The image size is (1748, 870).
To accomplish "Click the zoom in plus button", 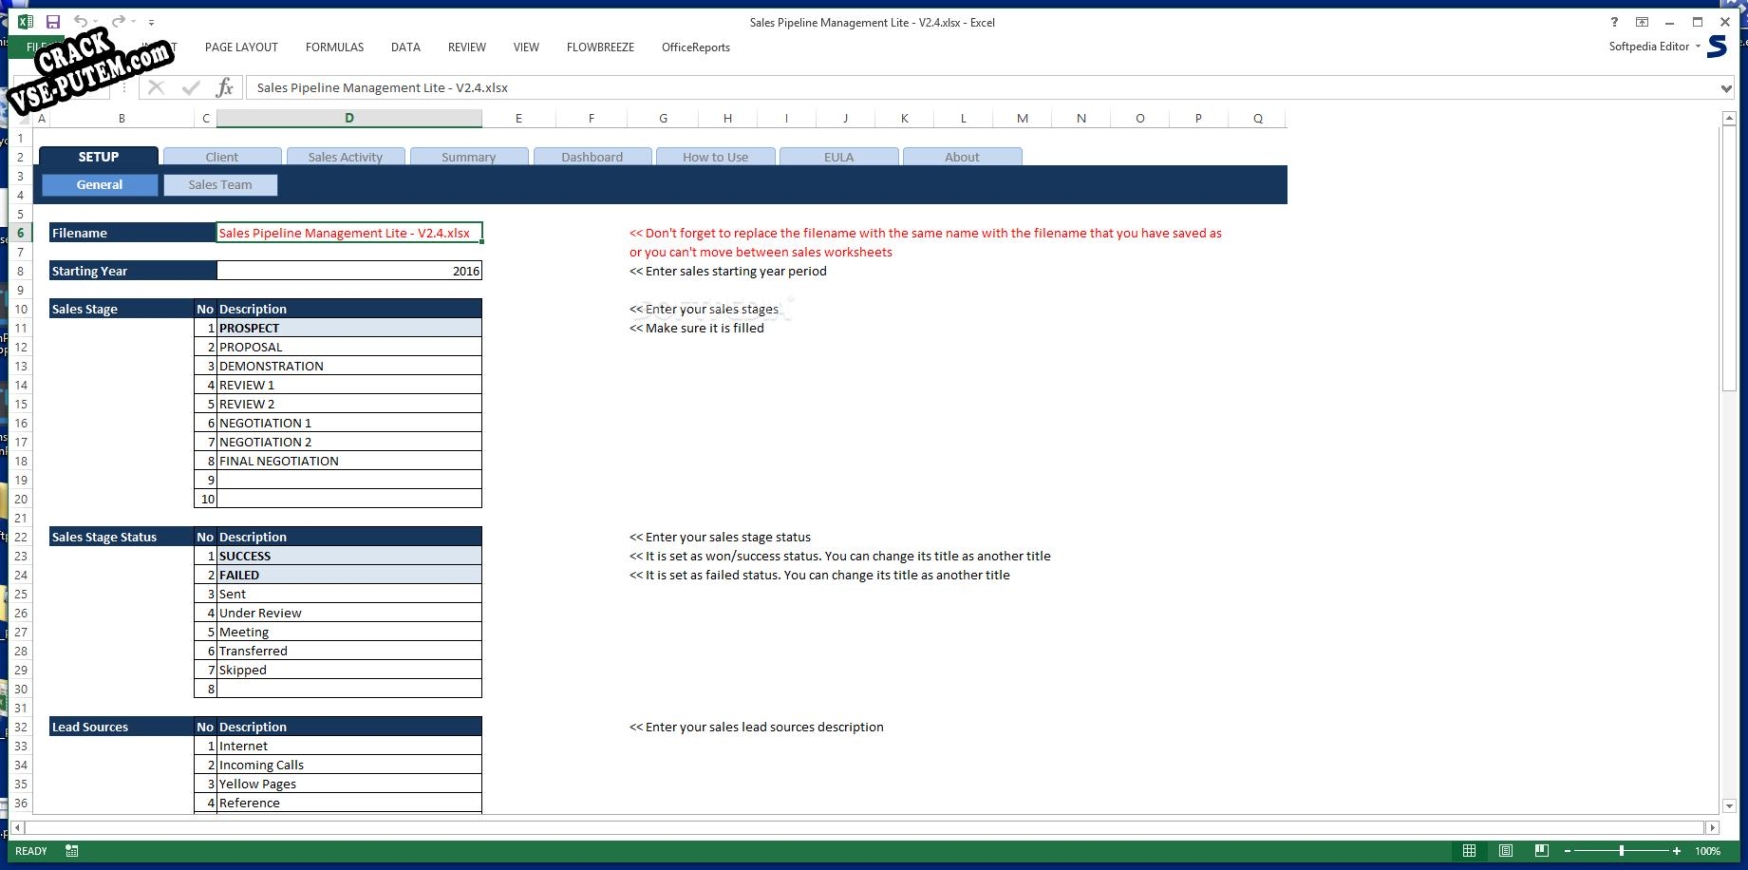I will [1676, 851].
